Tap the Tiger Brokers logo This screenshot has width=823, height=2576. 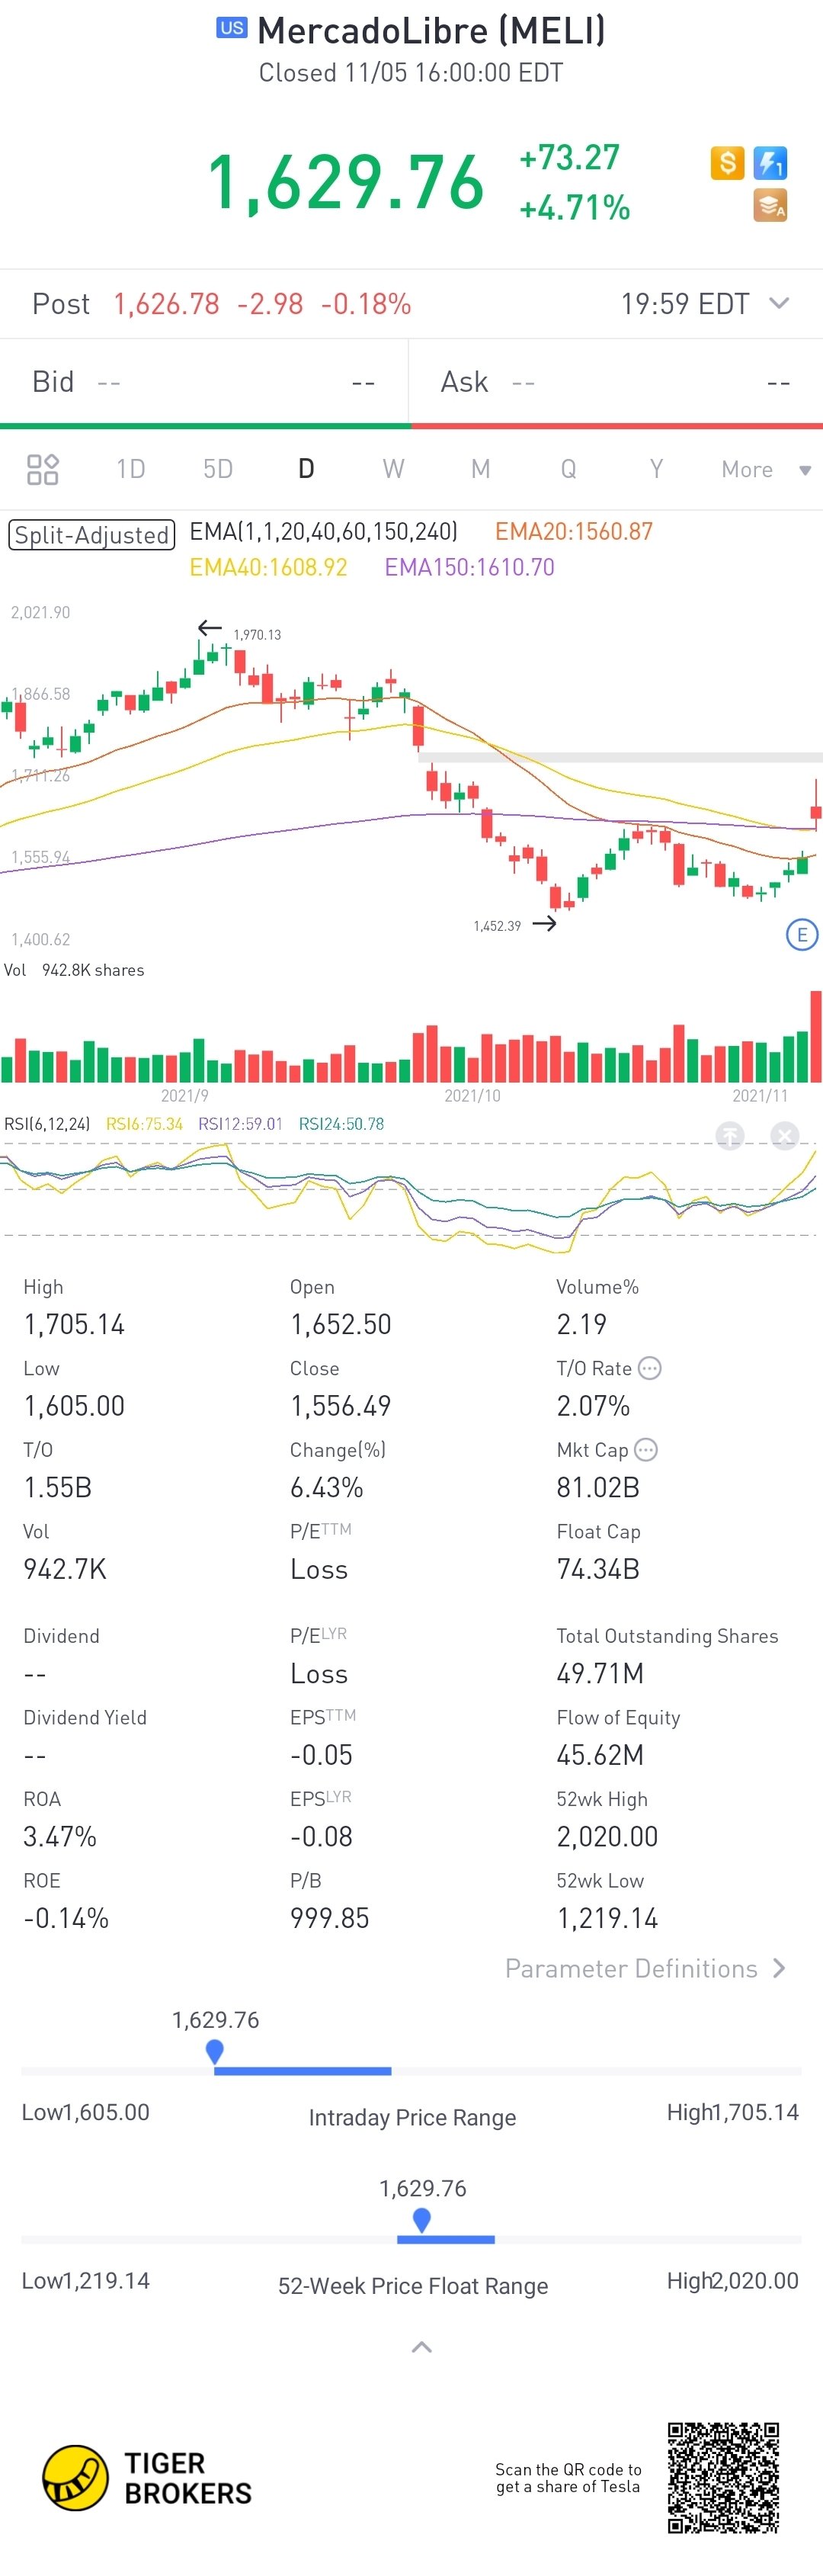click(146, 2478)
